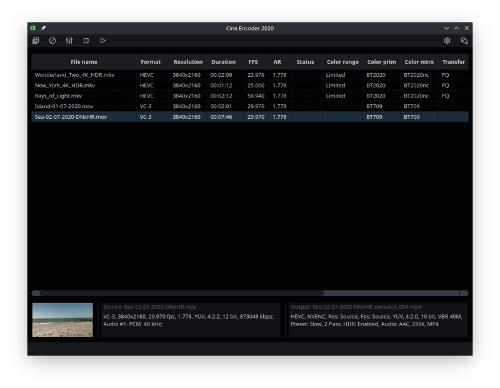
Task: Select the New_York_4K_HDR.mkv file row
Action: (x=250, y=86)
